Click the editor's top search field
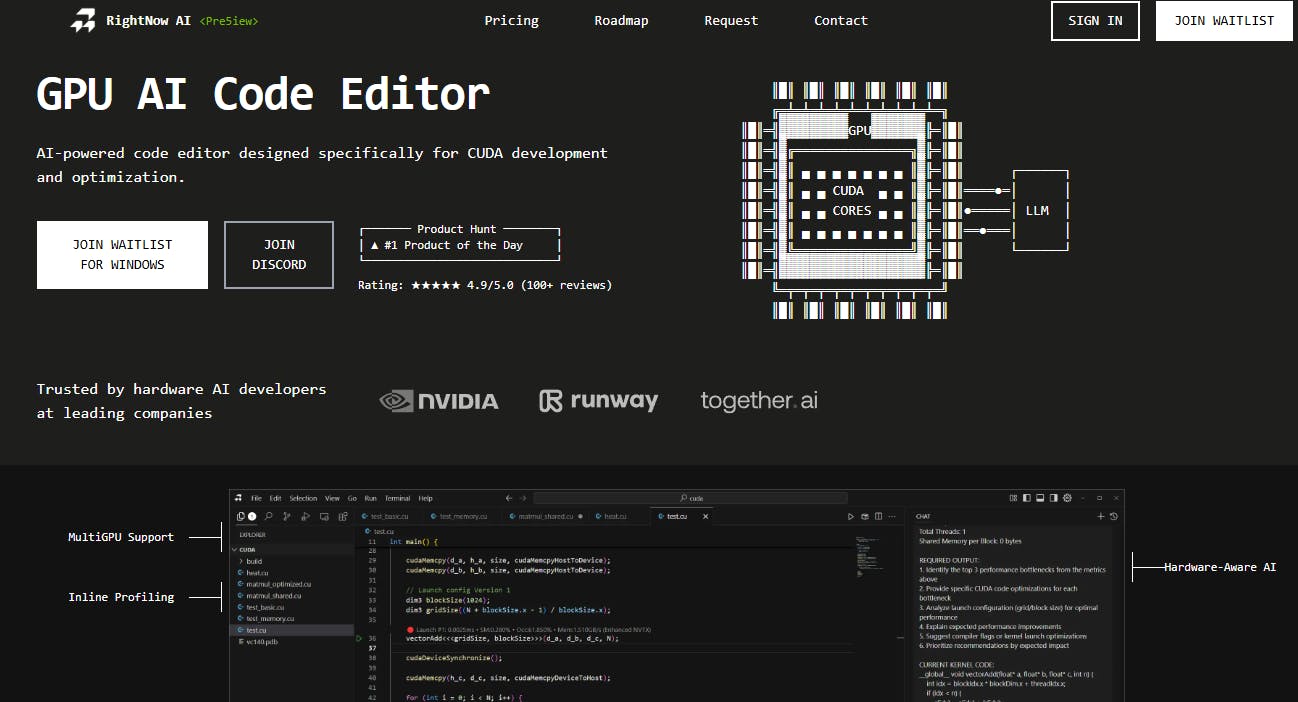Image resolution: width=1298 pixels, height=702 pixels. (x=690, y=498)
